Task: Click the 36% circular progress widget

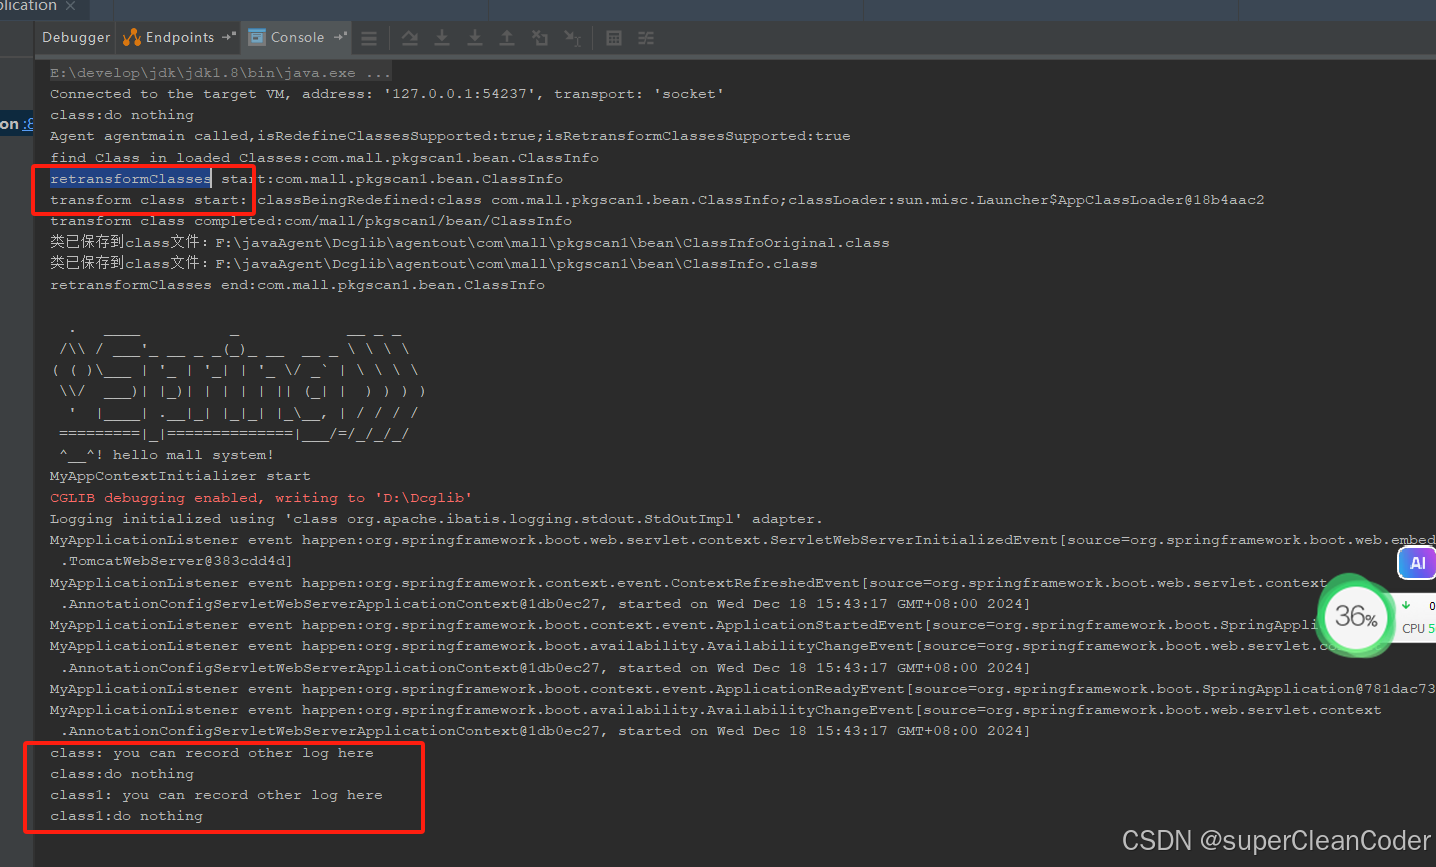Action: pyautogui.click(x=1355, y=617)
